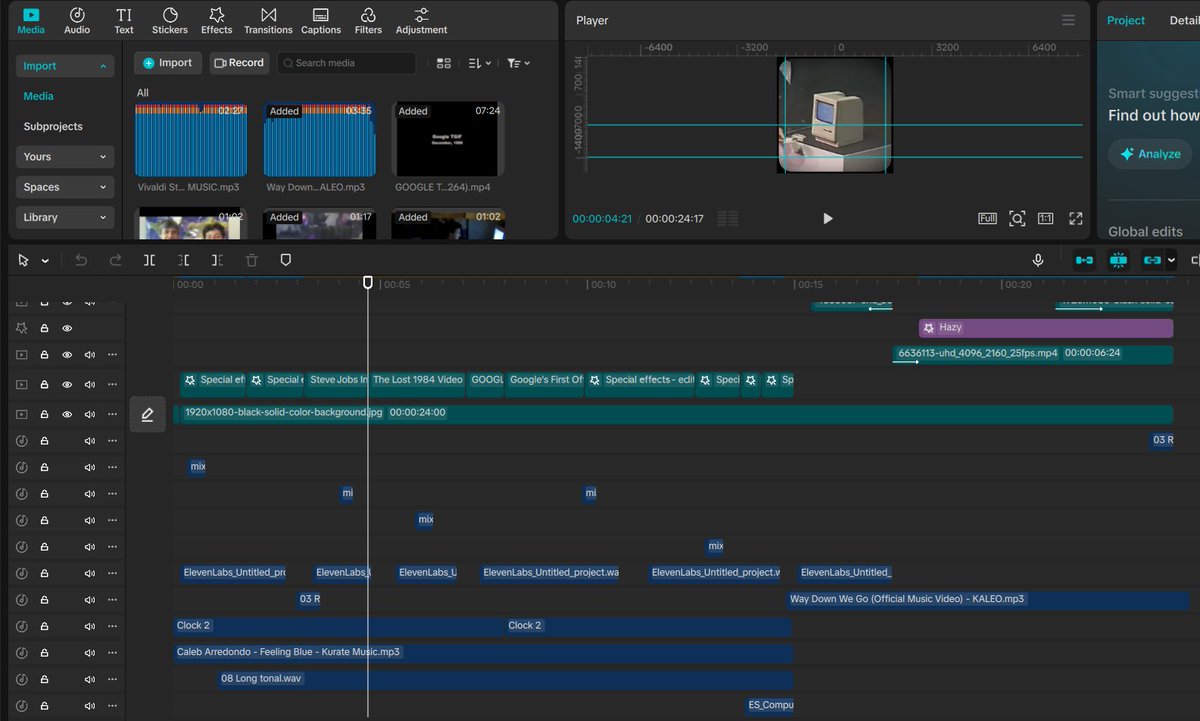Set player to 1:1 ratio view
This screenshot has height=721, width=1200.
1045,218
